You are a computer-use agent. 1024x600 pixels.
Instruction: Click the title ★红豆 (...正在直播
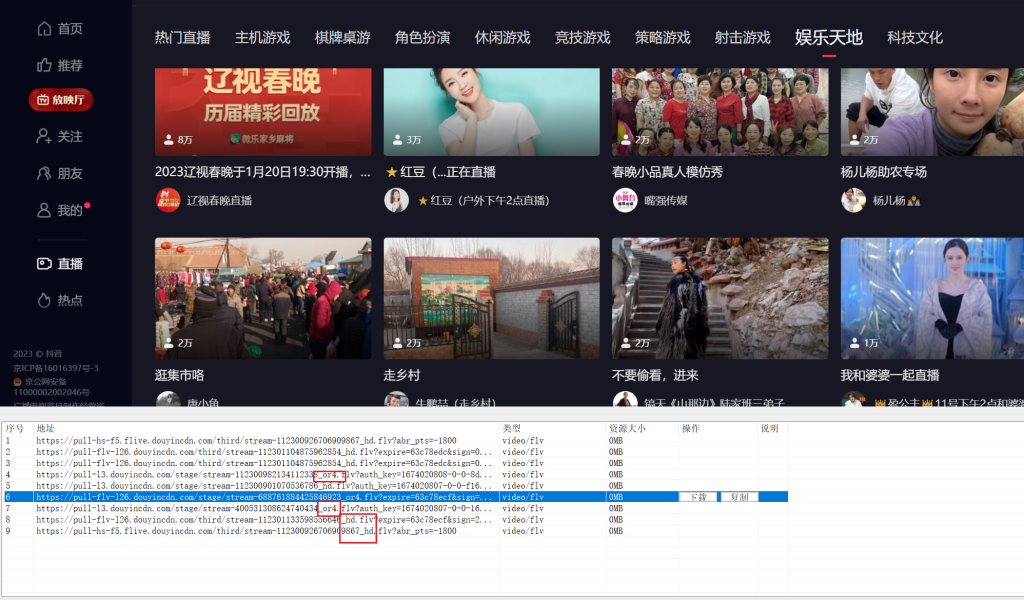441,172
